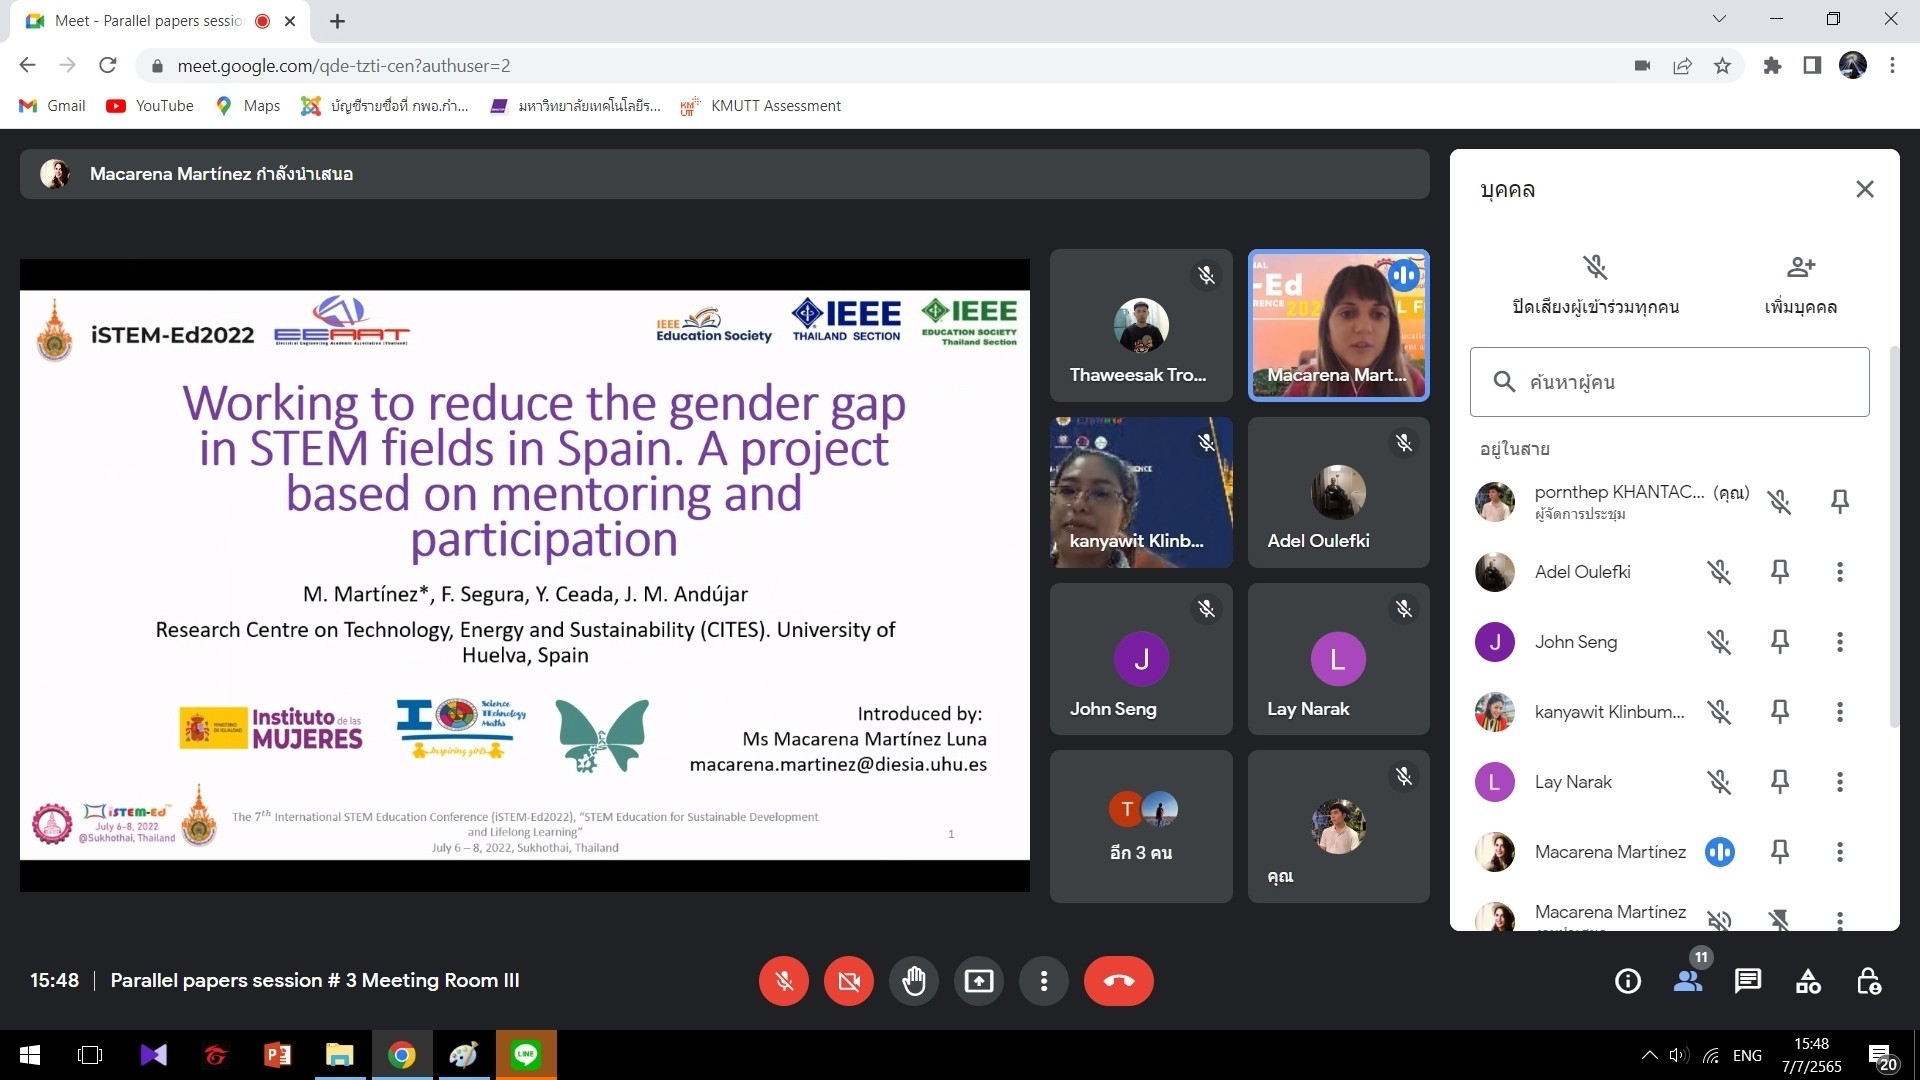Pin pornthep KHANTAC to the screen
The image size is (1920, 1080).
tap(1840, 501)
